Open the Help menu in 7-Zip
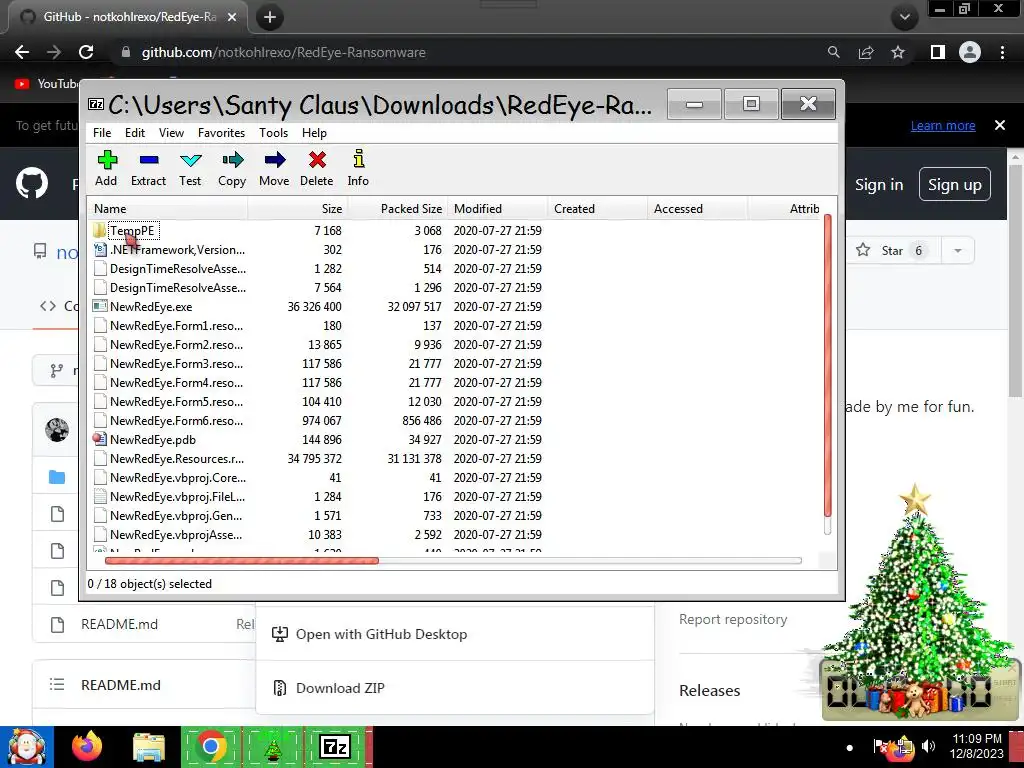1024x768 pixels. [x=314, y=133]
